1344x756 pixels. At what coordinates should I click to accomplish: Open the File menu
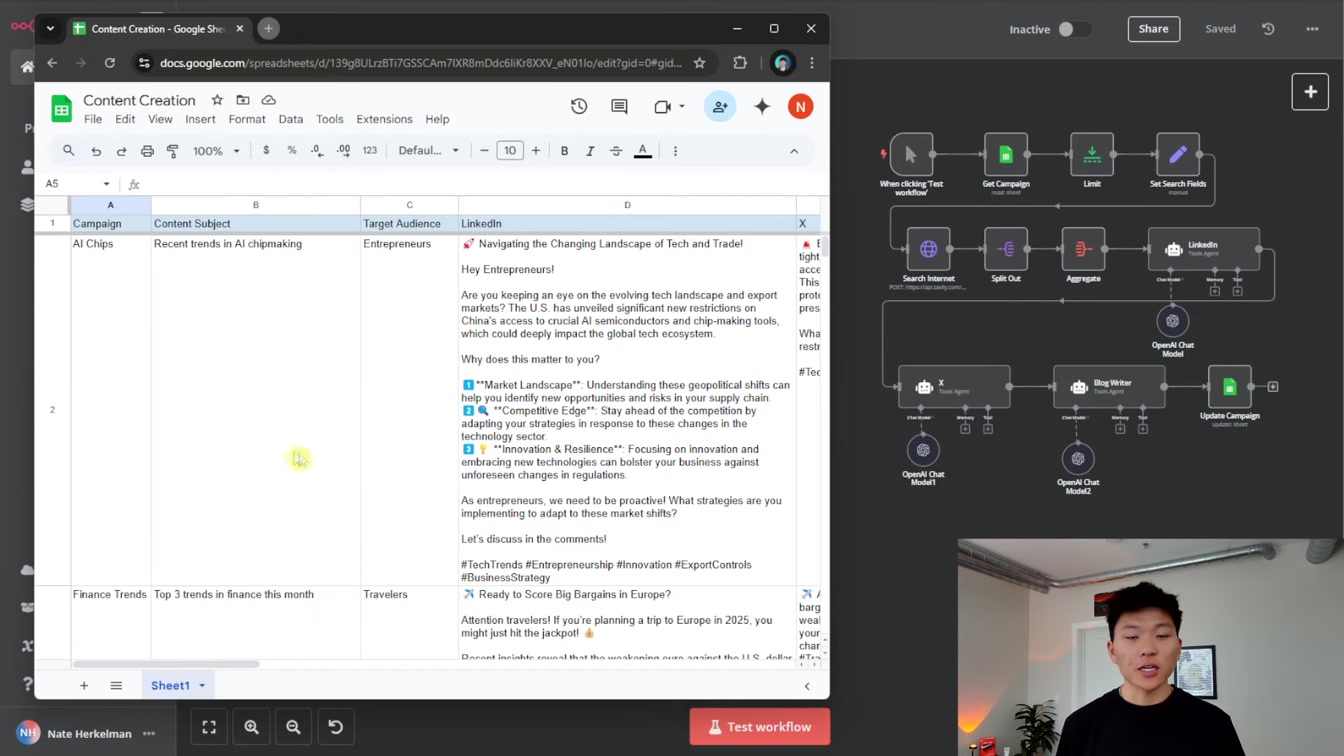[x=93, y=119]
